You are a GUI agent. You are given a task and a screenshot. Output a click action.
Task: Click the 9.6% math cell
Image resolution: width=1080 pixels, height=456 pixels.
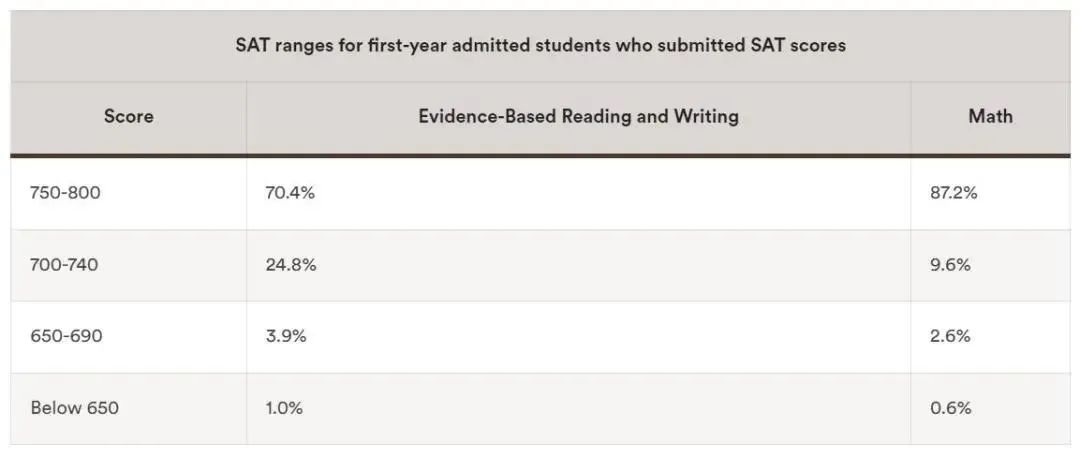click(x=950, y=265)
